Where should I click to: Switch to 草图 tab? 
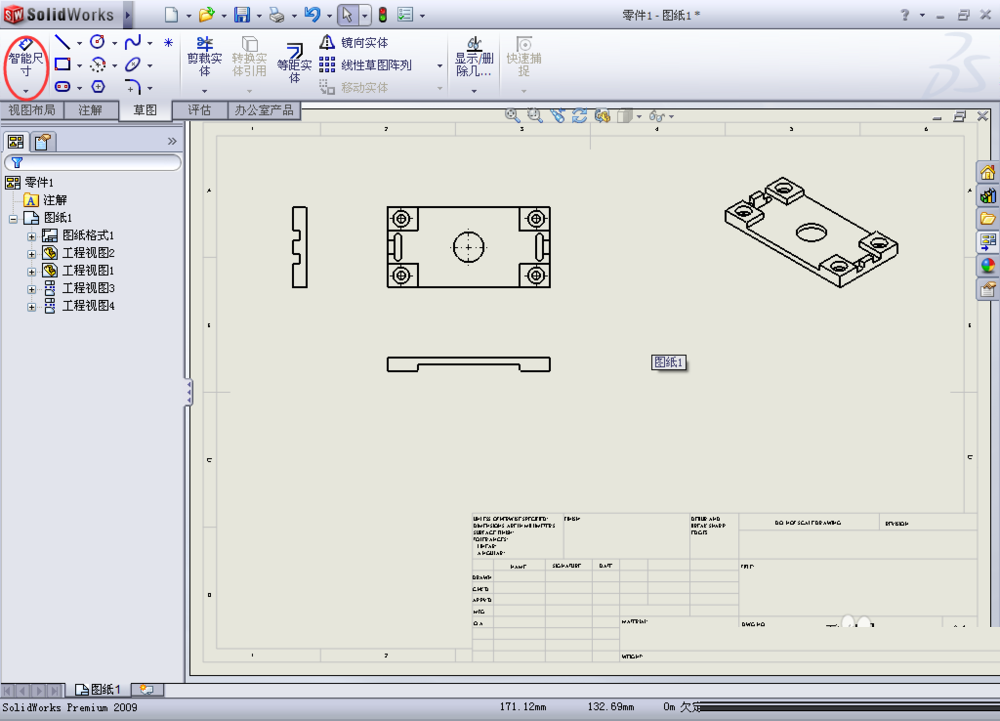point(145,110)
